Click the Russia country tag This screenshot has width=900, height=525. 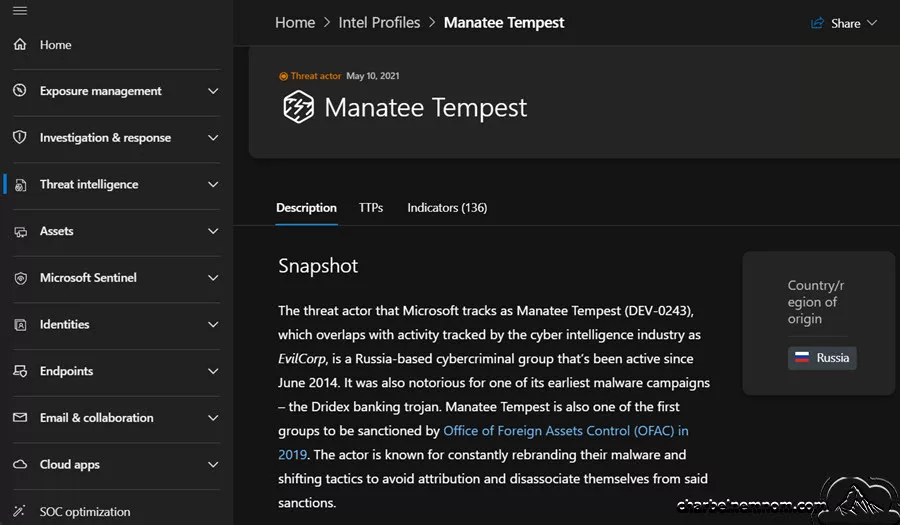click(x=822, y=358)
